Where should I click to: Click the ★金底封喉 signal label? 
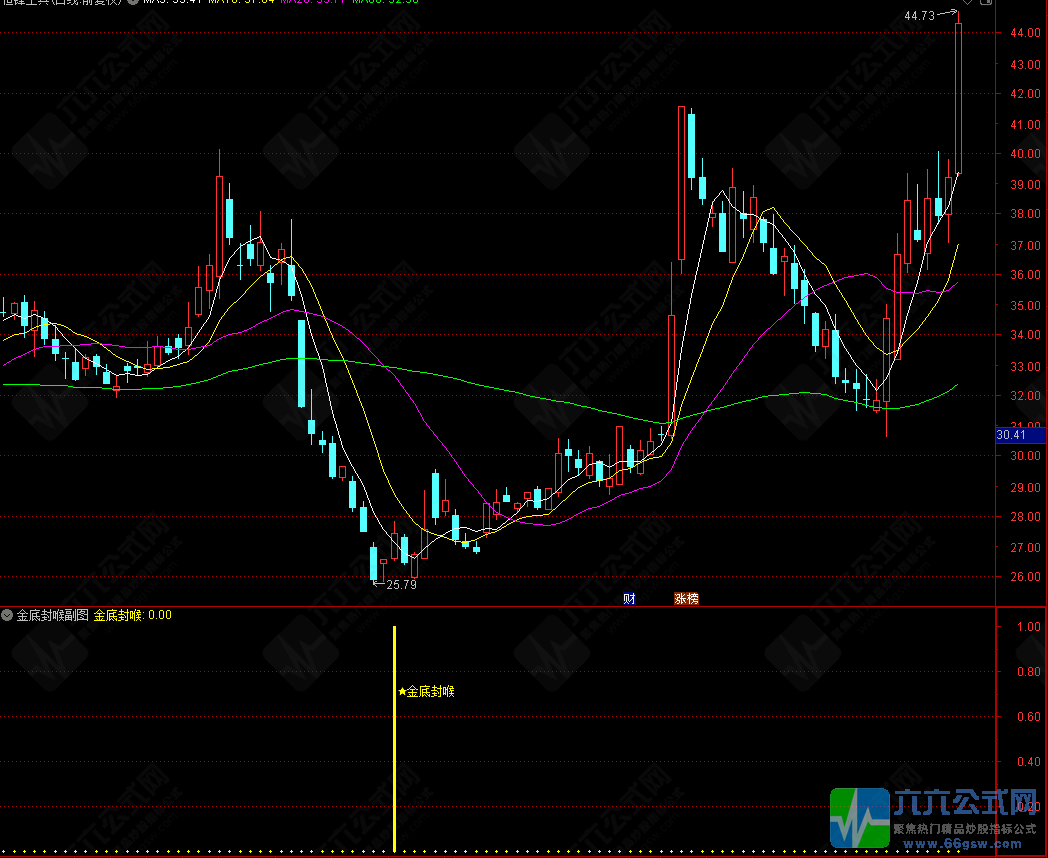[x=426, y=692]
